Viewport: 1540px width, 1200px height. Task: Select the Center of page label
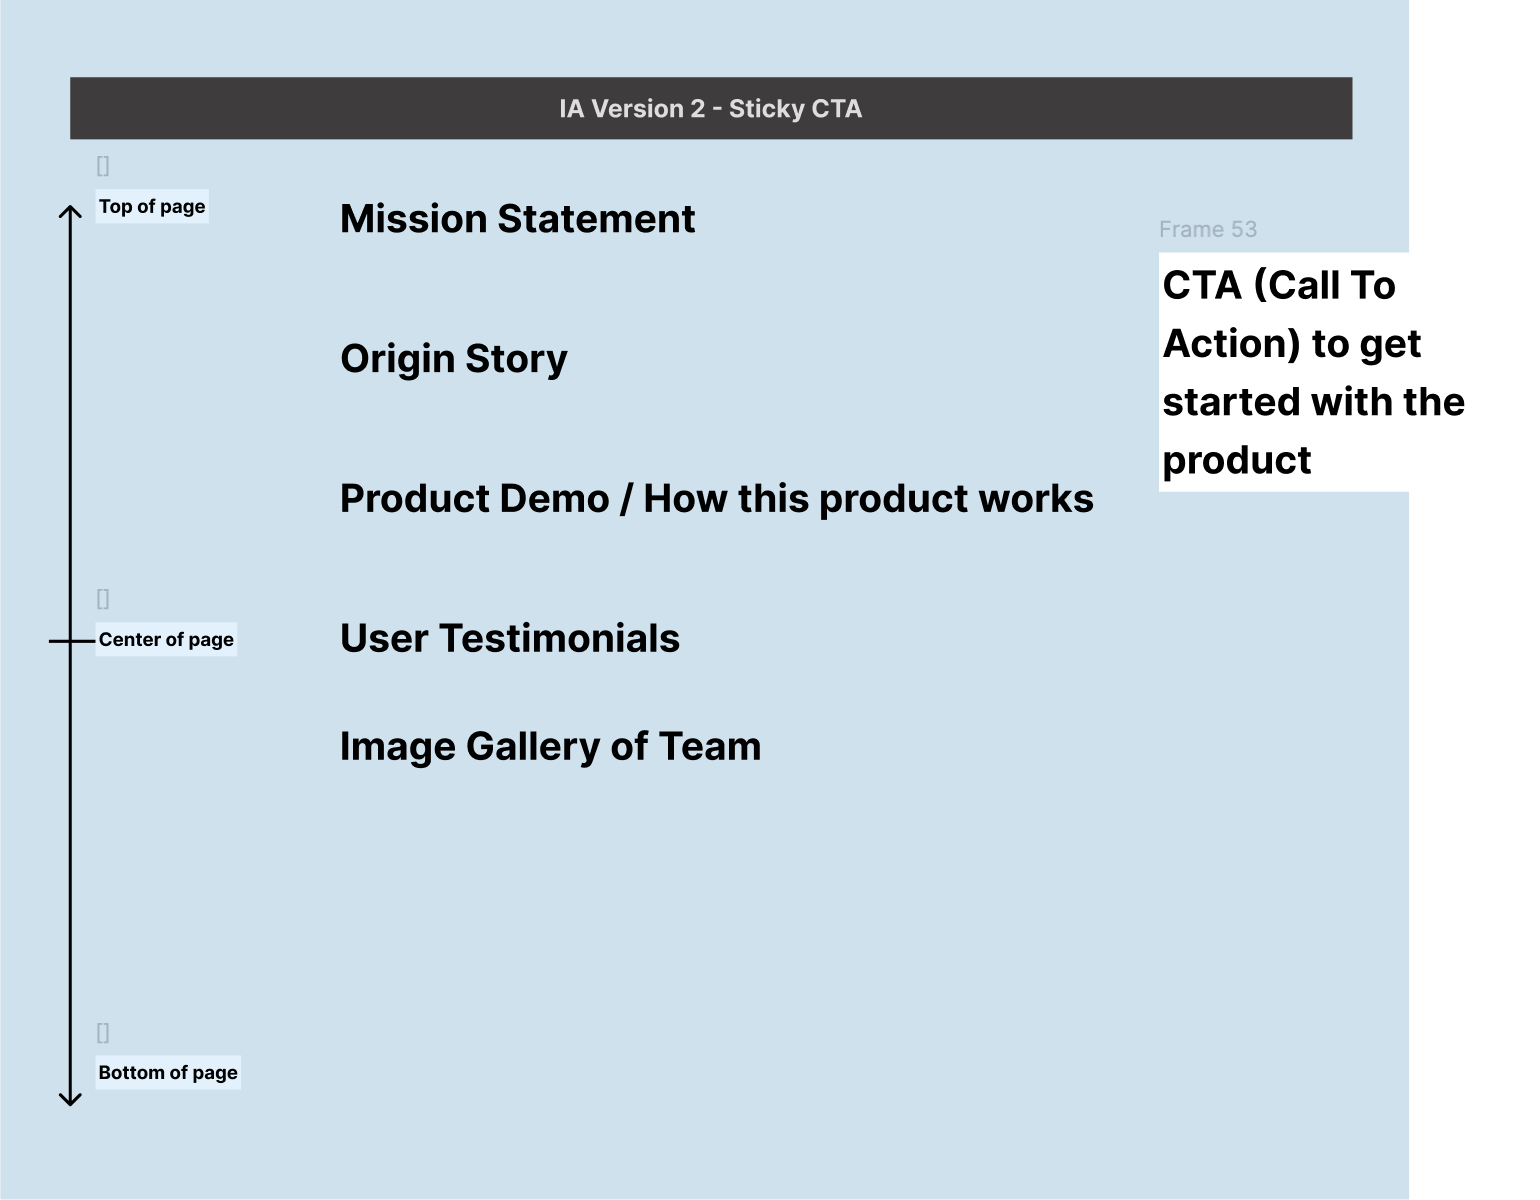point(165,639)
